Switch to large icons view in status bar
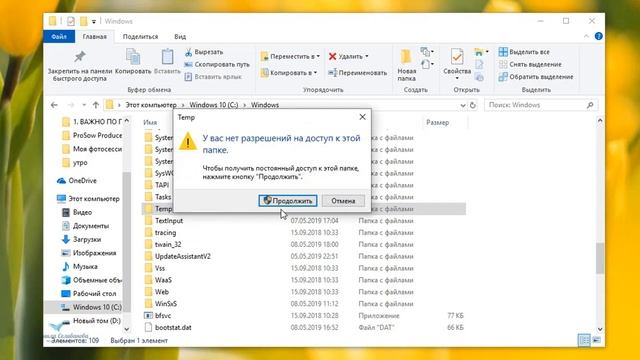This screenshot has width=640, height=360. click(x=596, y=340)
